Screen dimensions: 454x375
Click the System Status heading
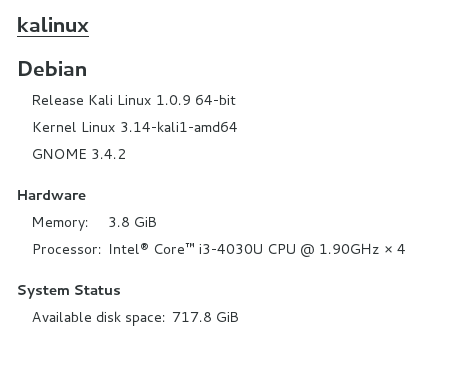[x=69, y=290]
